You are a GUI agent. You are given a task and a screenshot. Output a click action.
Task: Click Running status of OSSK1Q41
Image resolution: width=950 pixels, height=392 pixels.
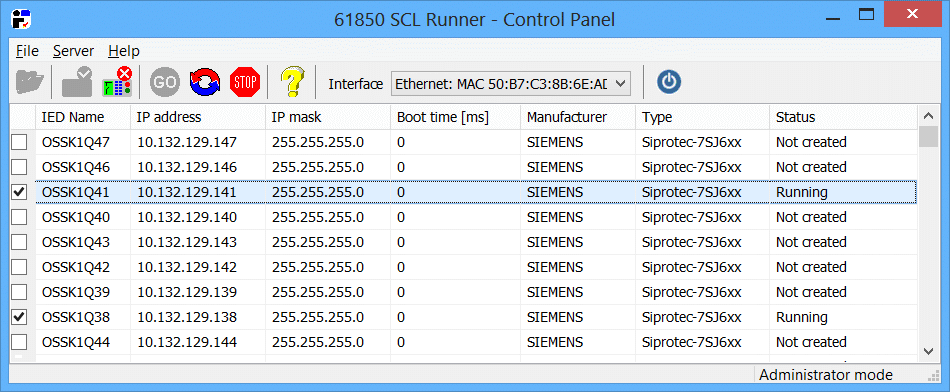click(x=802, y=192)
